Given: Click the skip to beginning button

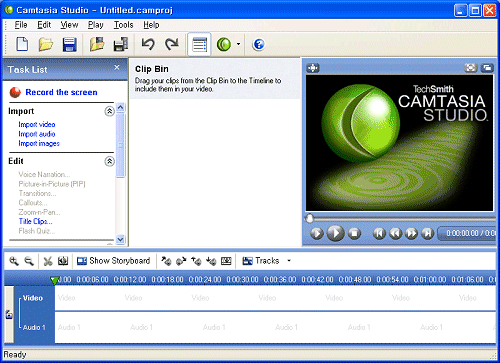Looking at the screenshot, I should pyautogui.click(x=379, y=233).
